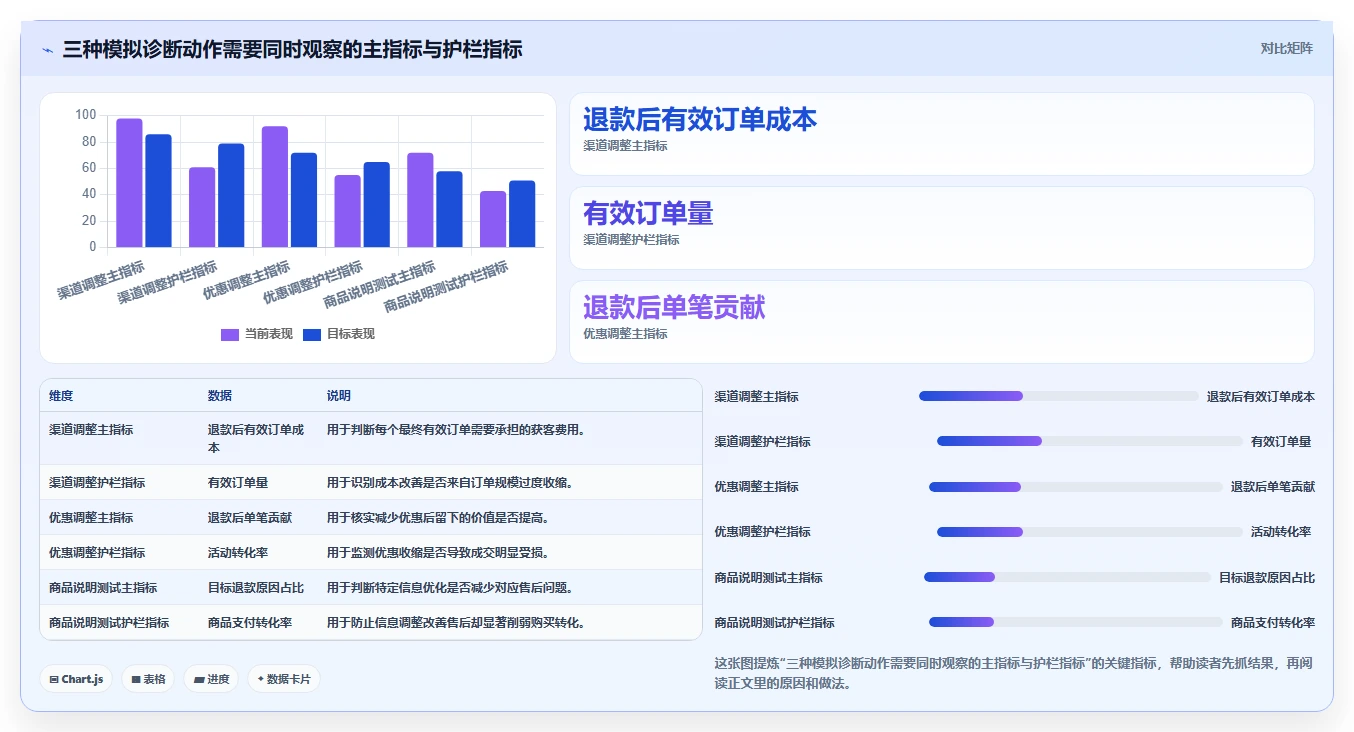The image size is (1354, 732).
Task: Click the 进度 tag chip
Action: [x=211, y=679]
